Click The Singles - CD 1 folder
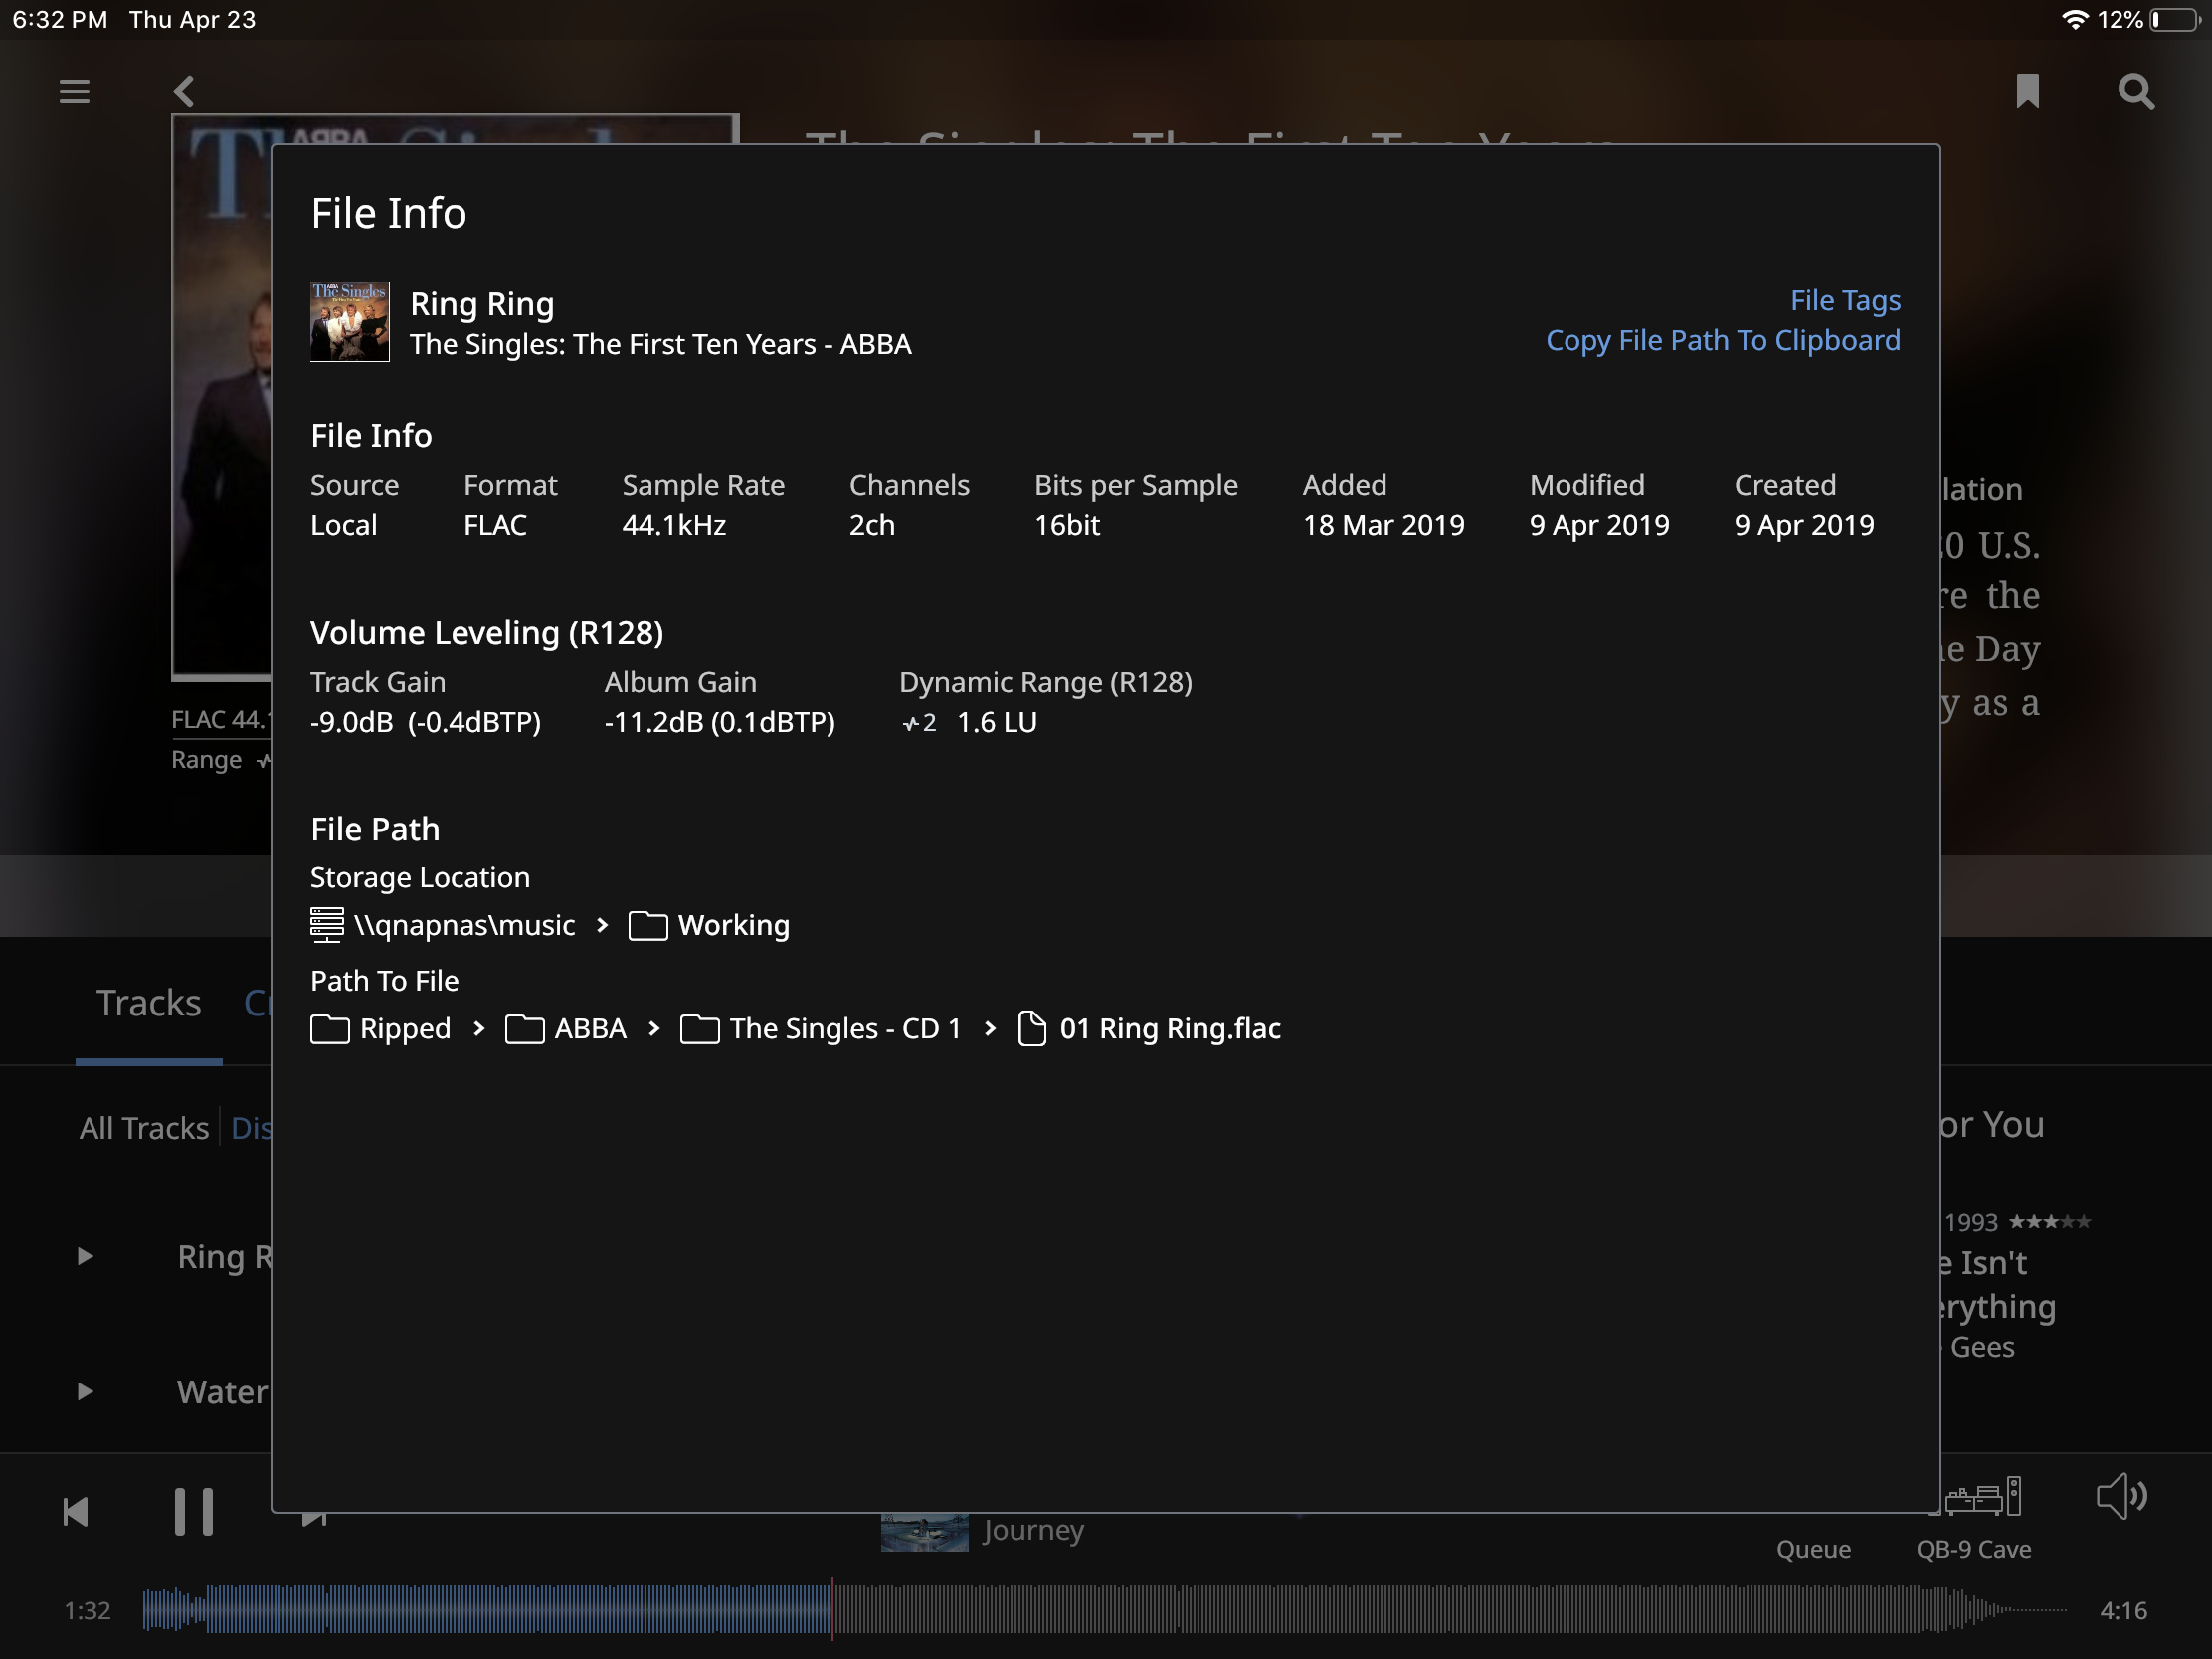 click(x=820, y=1028)
